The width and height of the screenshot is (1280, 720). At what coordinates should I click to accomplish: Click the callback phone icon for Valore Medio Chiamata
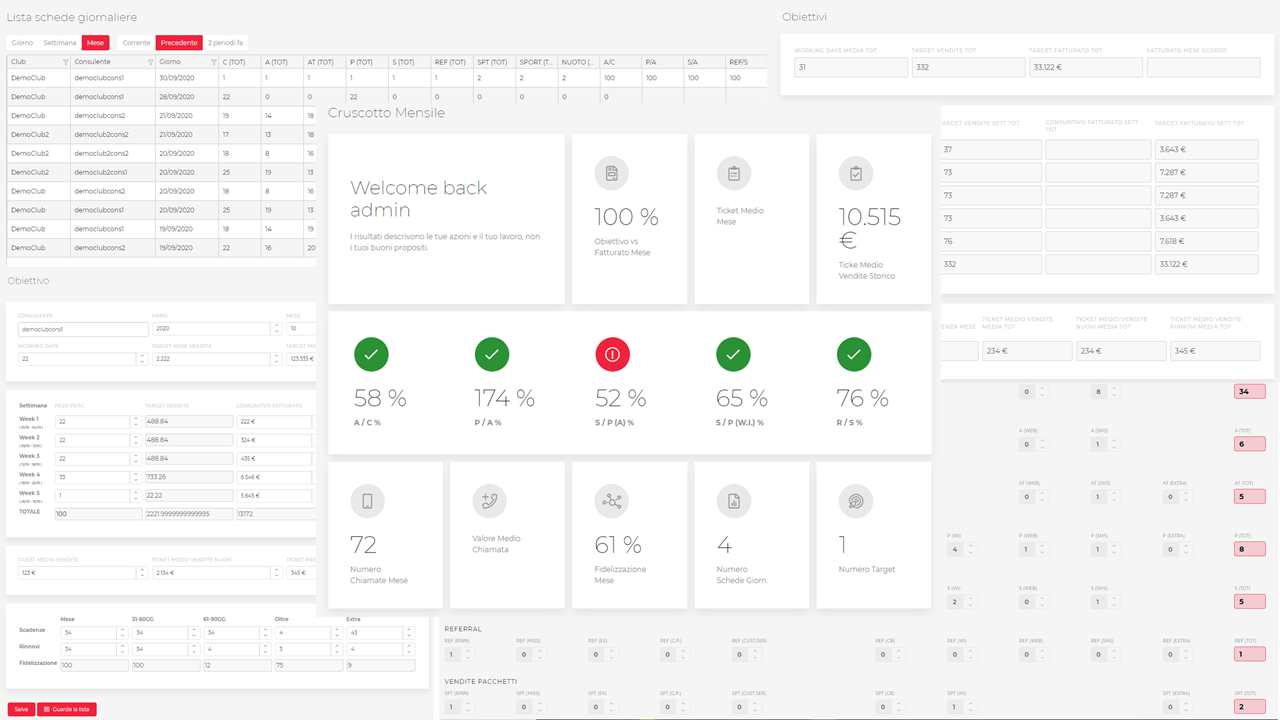490,501
